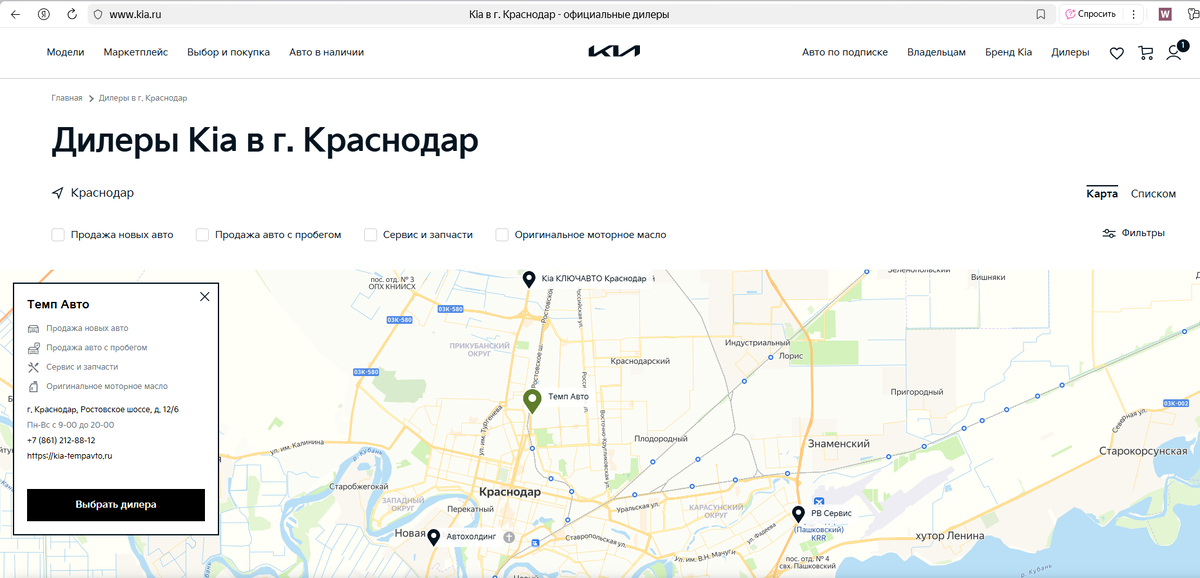This screenshot has height=578, width=1200.
Task: Open the Дилеры menu item
Action: [x=1070, y=52]
